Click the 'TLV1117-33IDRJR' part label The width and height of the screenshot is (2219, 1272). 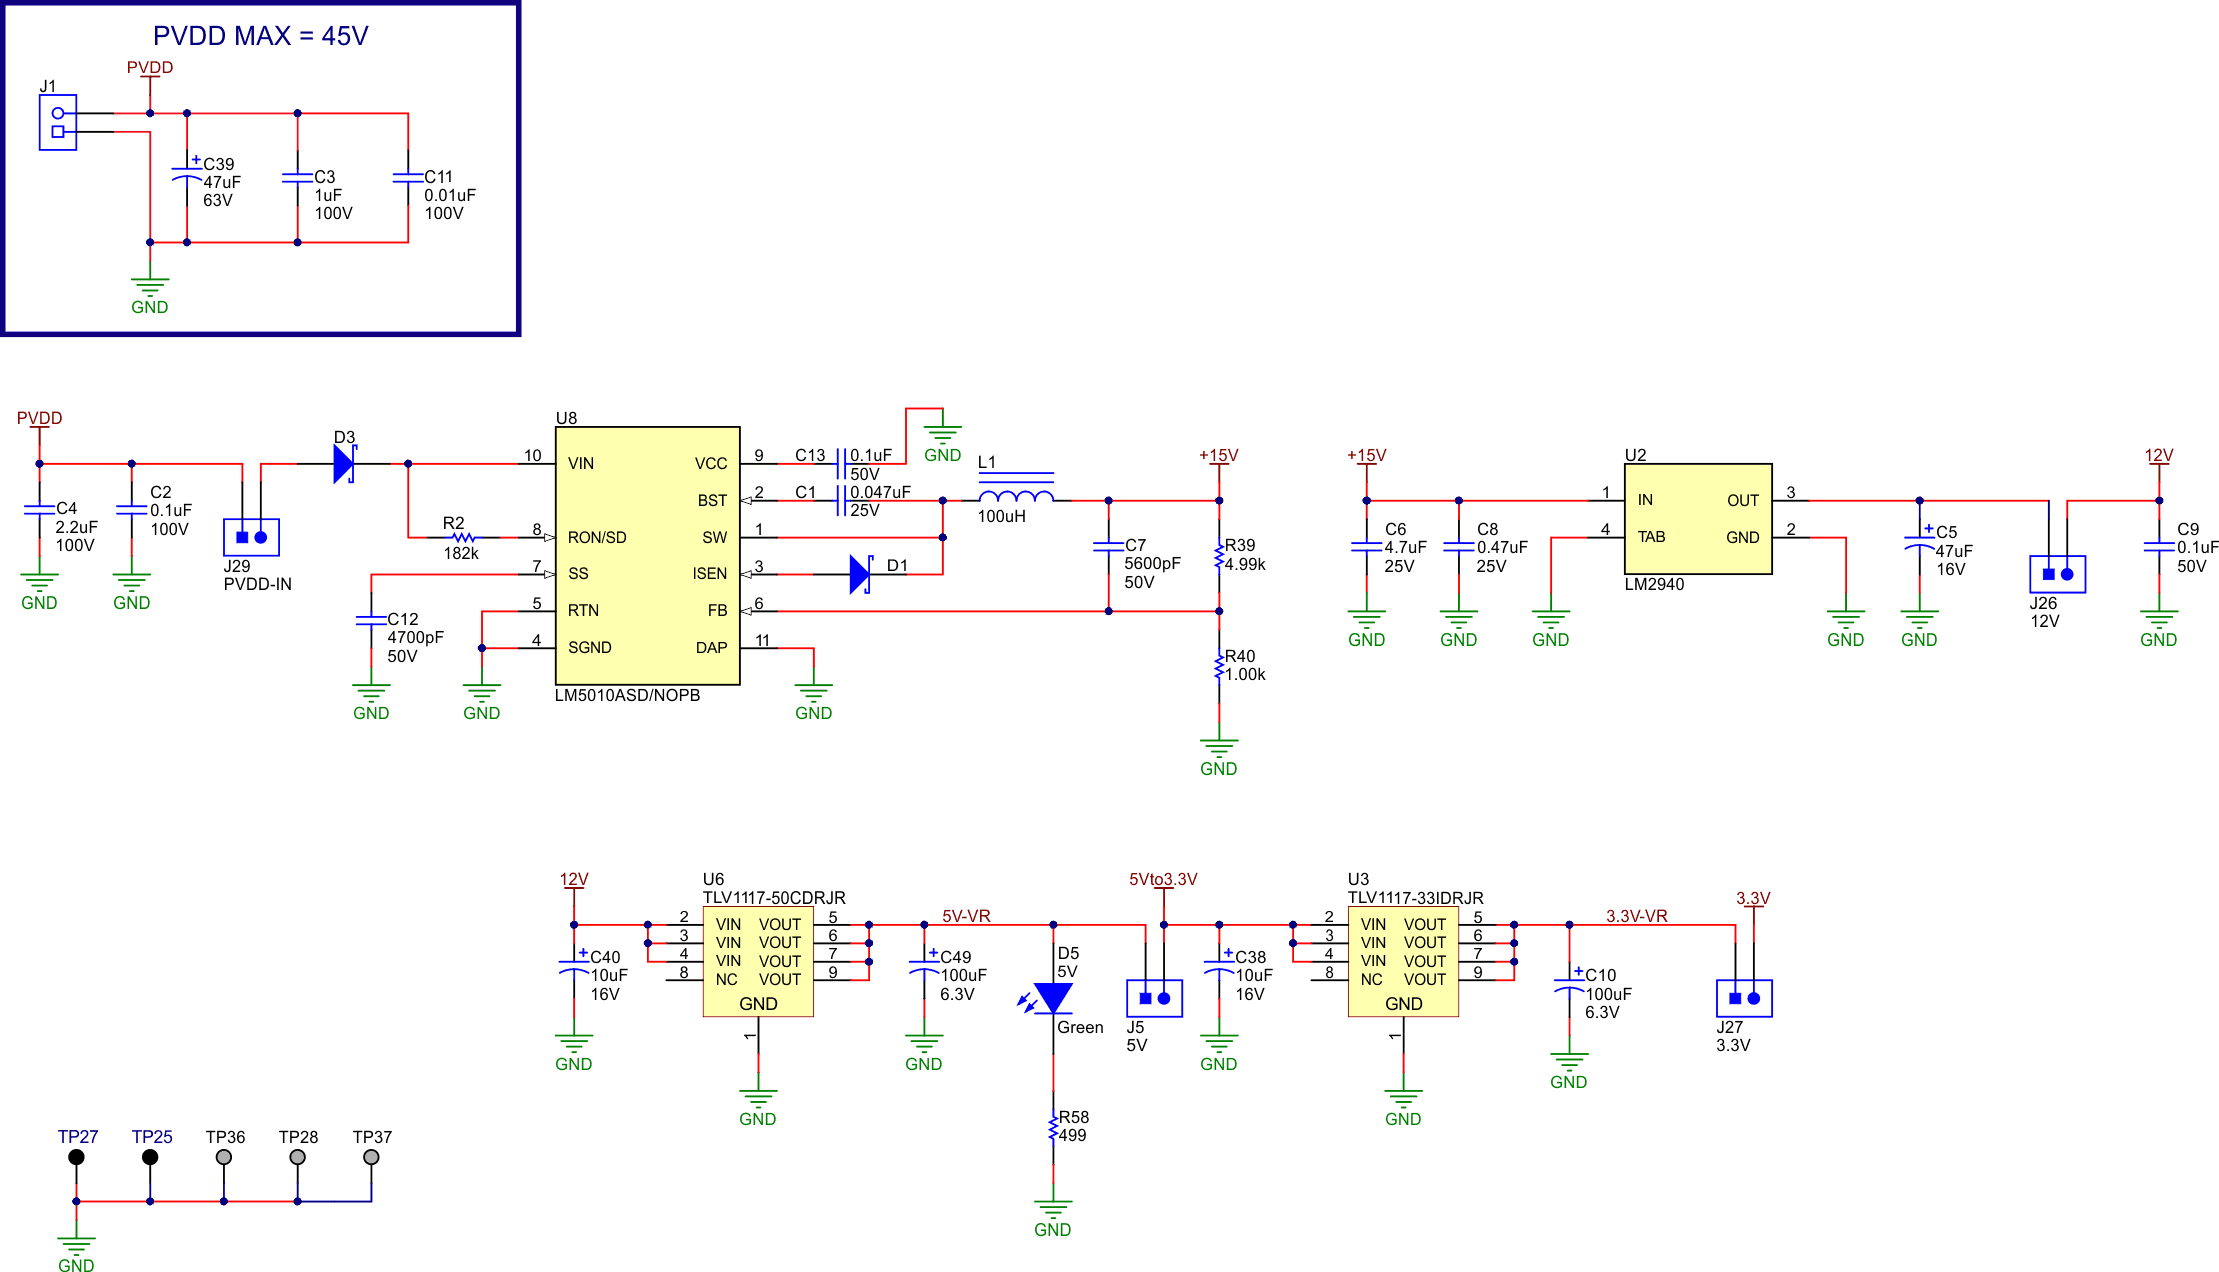pyautogui.click(x=1415, y=898)
